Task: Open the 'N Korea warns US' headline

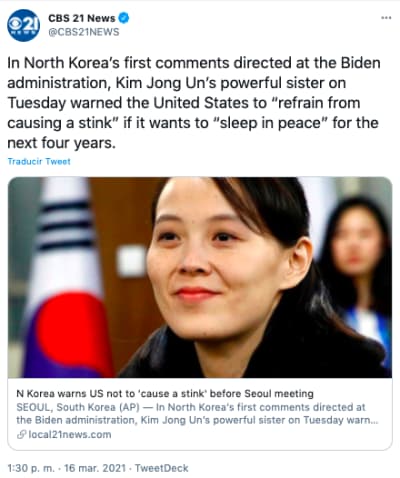Action: 165,394
